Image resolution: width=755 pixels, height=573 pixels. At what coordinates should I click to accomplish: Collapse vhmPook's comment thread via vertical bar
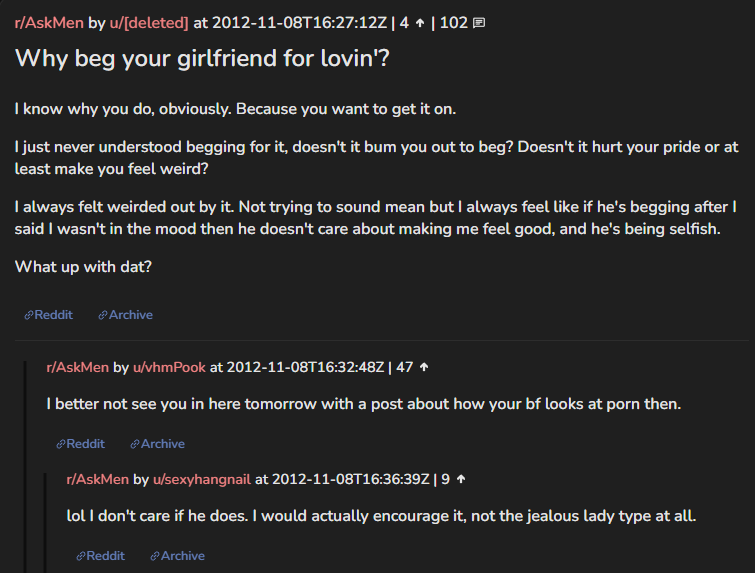coord(26,466)
